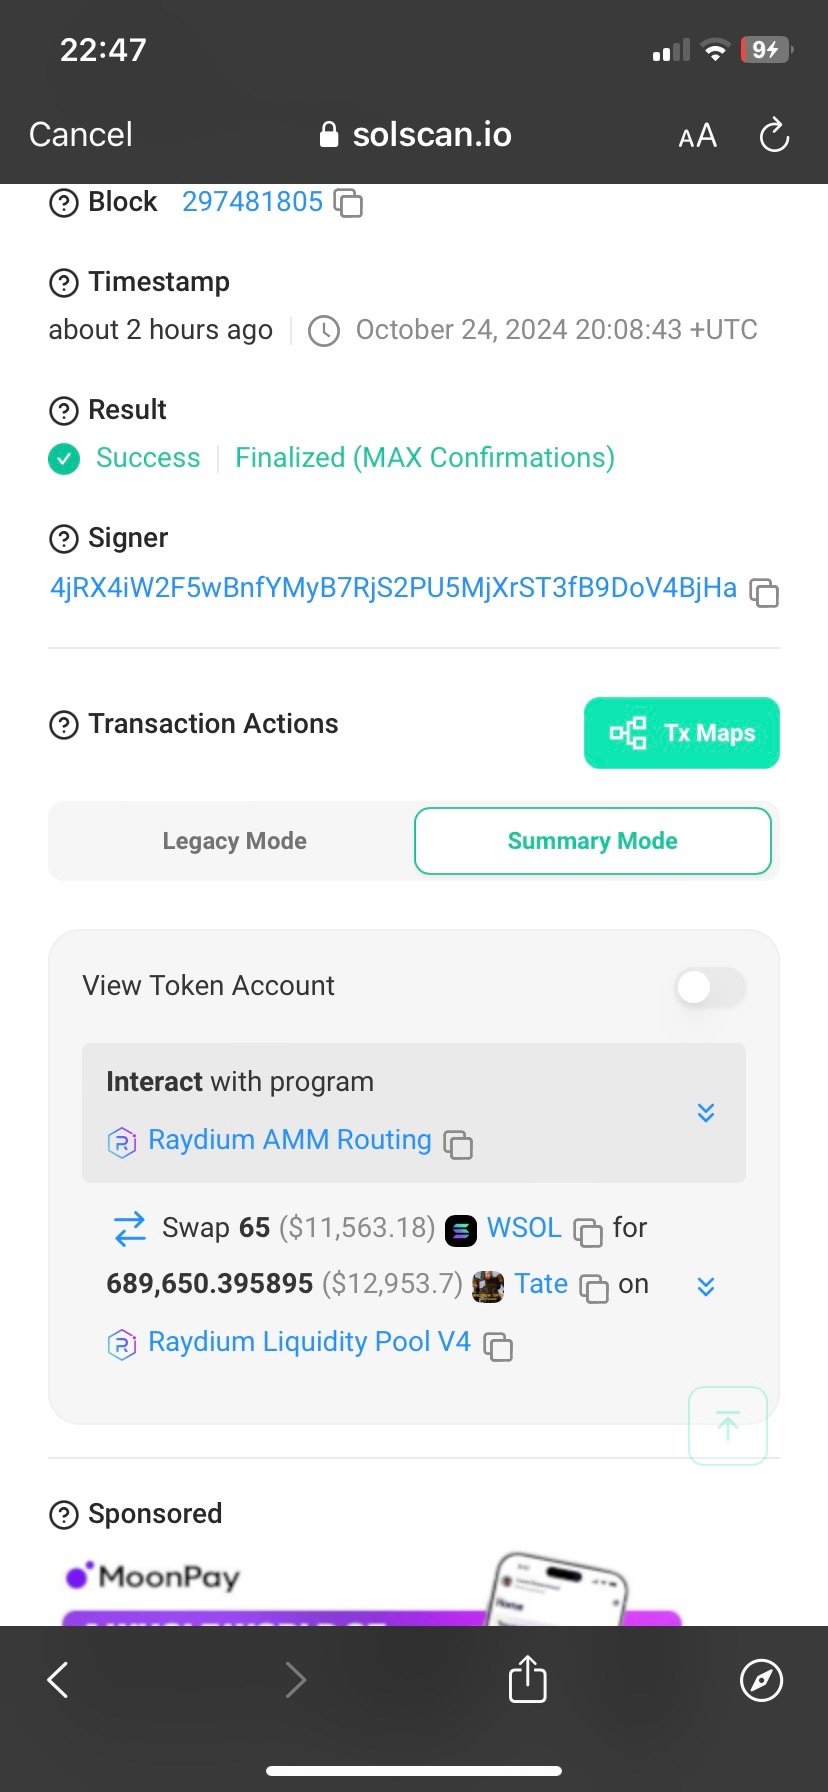
Task: Click the Result help question icon
Action: (x=63, y=410)
